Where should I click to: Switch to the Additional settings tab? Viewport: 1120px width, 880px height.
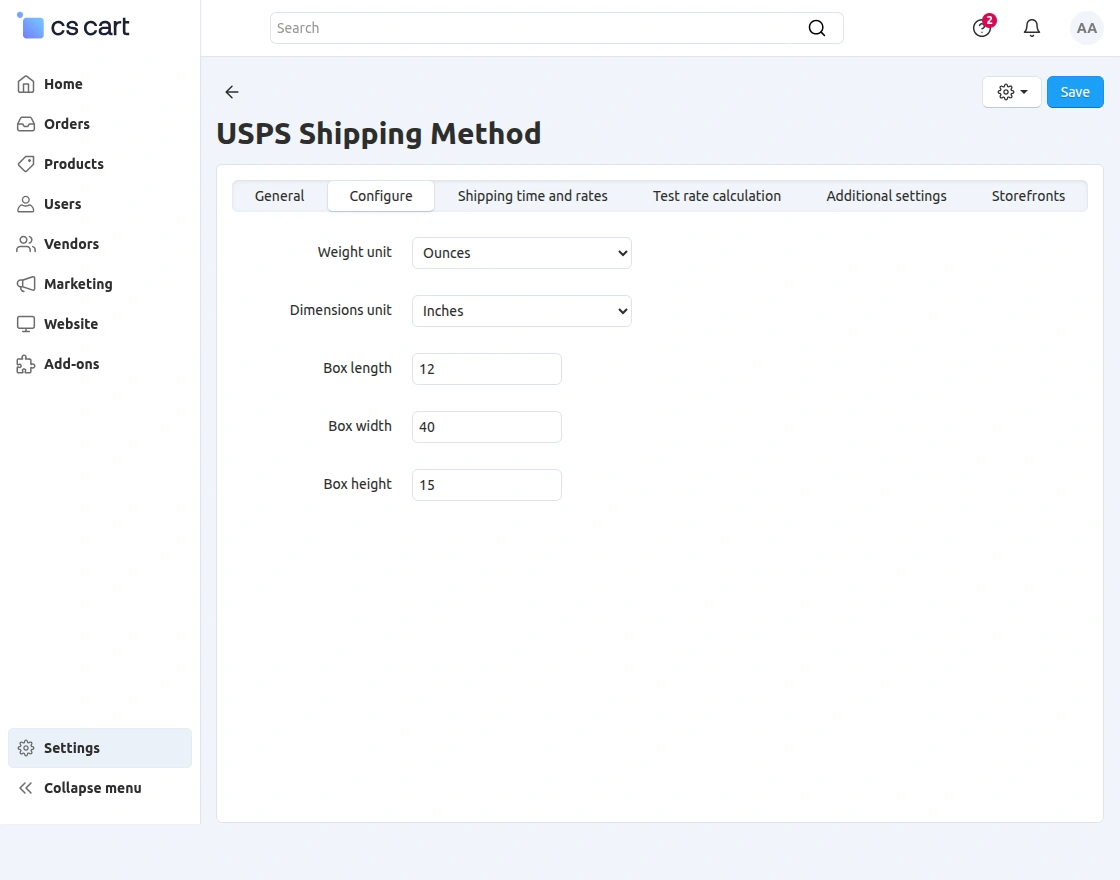point(886,196)
